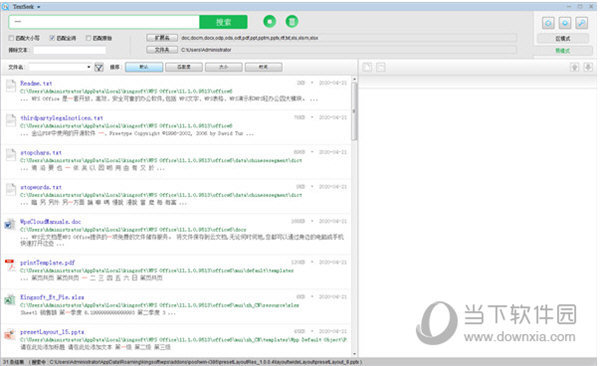Click the key-shaped icon at top right

point(582,23)
